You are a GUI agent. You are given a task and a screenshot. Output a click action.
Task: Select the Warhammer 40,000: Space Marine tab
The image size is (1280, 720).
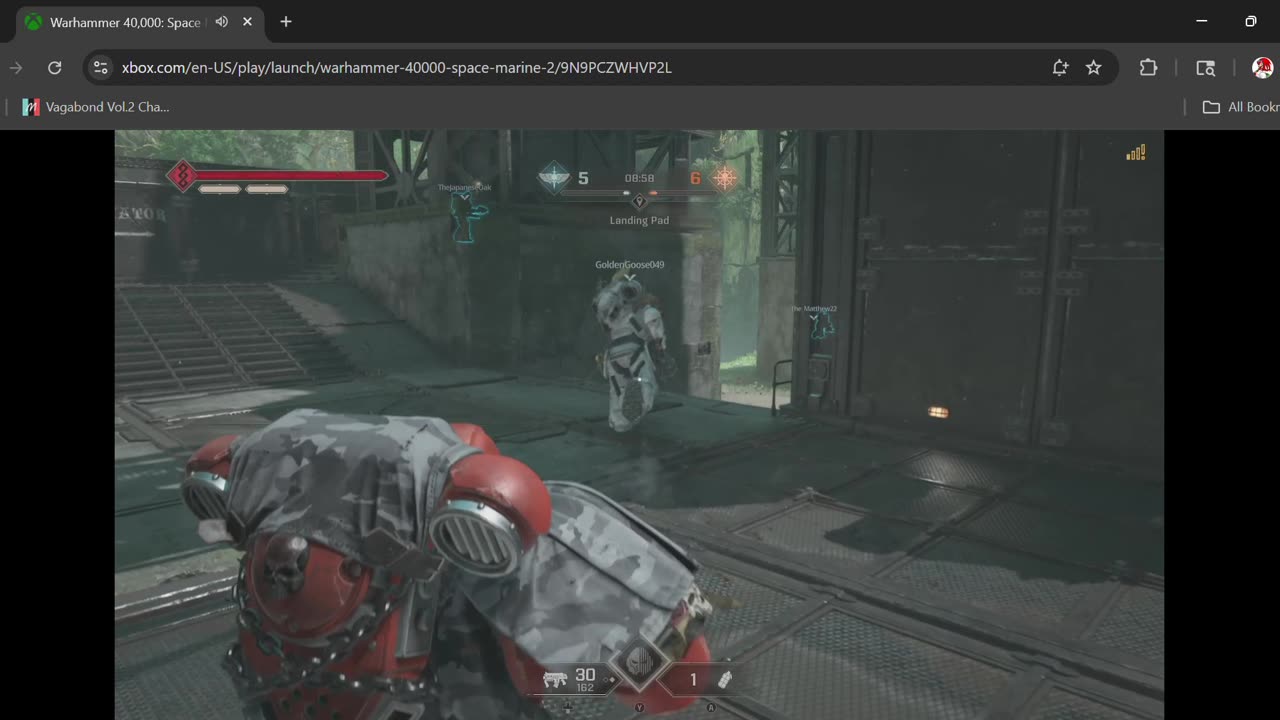pos(140,22)
